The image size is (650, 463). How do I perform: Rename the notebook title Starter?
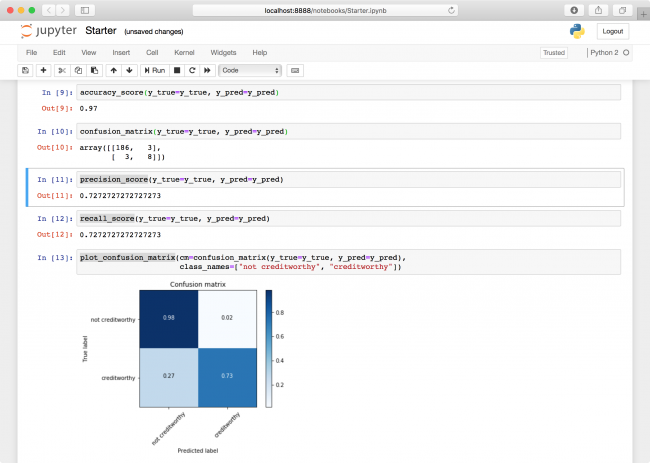point(101,31)
